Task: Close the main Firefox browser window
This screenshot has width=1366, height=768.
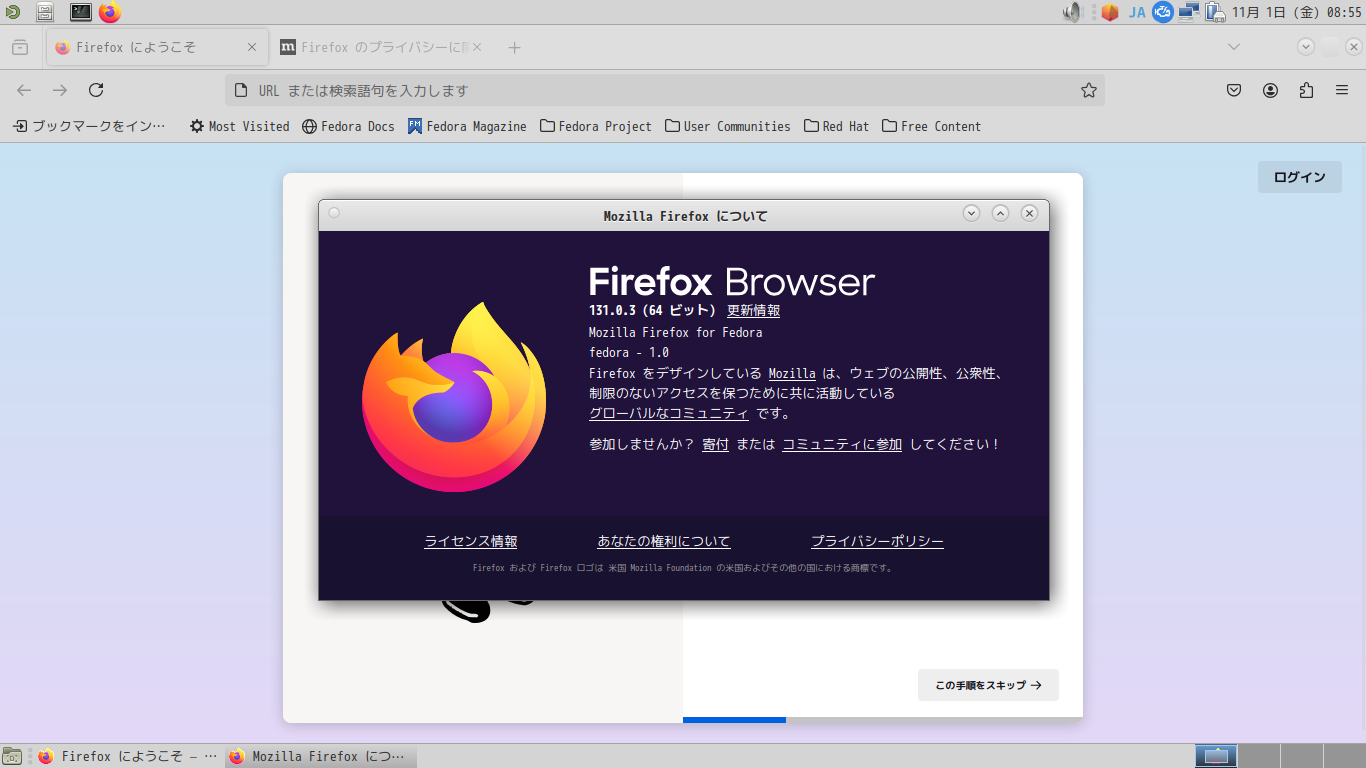Action: (1352, 46)
